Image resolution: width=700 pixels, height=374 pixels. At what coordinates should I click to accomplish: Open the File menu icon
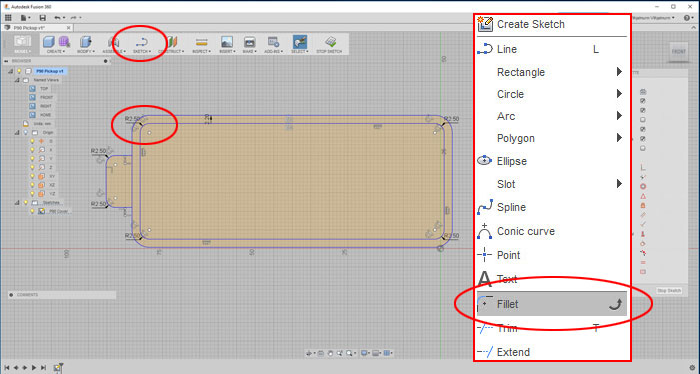[x=25, y=18]
